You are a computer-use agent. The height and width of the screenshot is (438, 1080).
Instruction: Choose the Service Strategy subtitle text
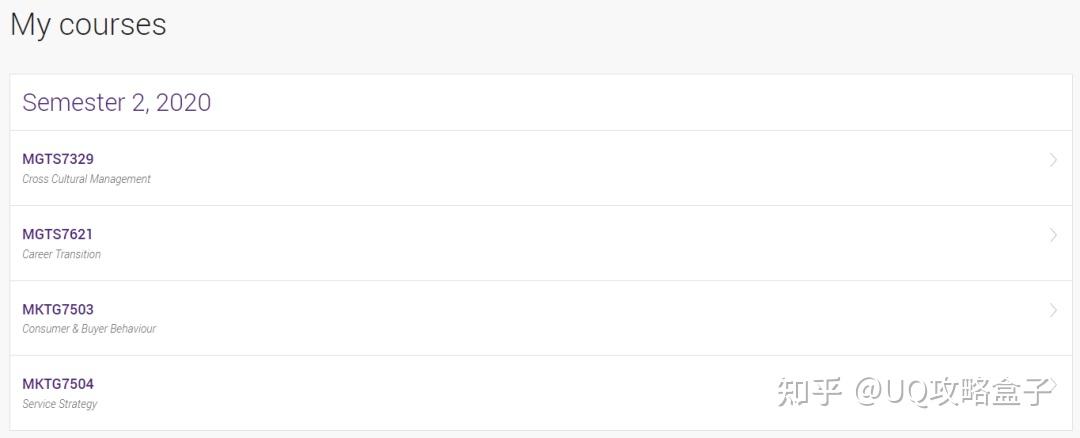tap(60, 404)
